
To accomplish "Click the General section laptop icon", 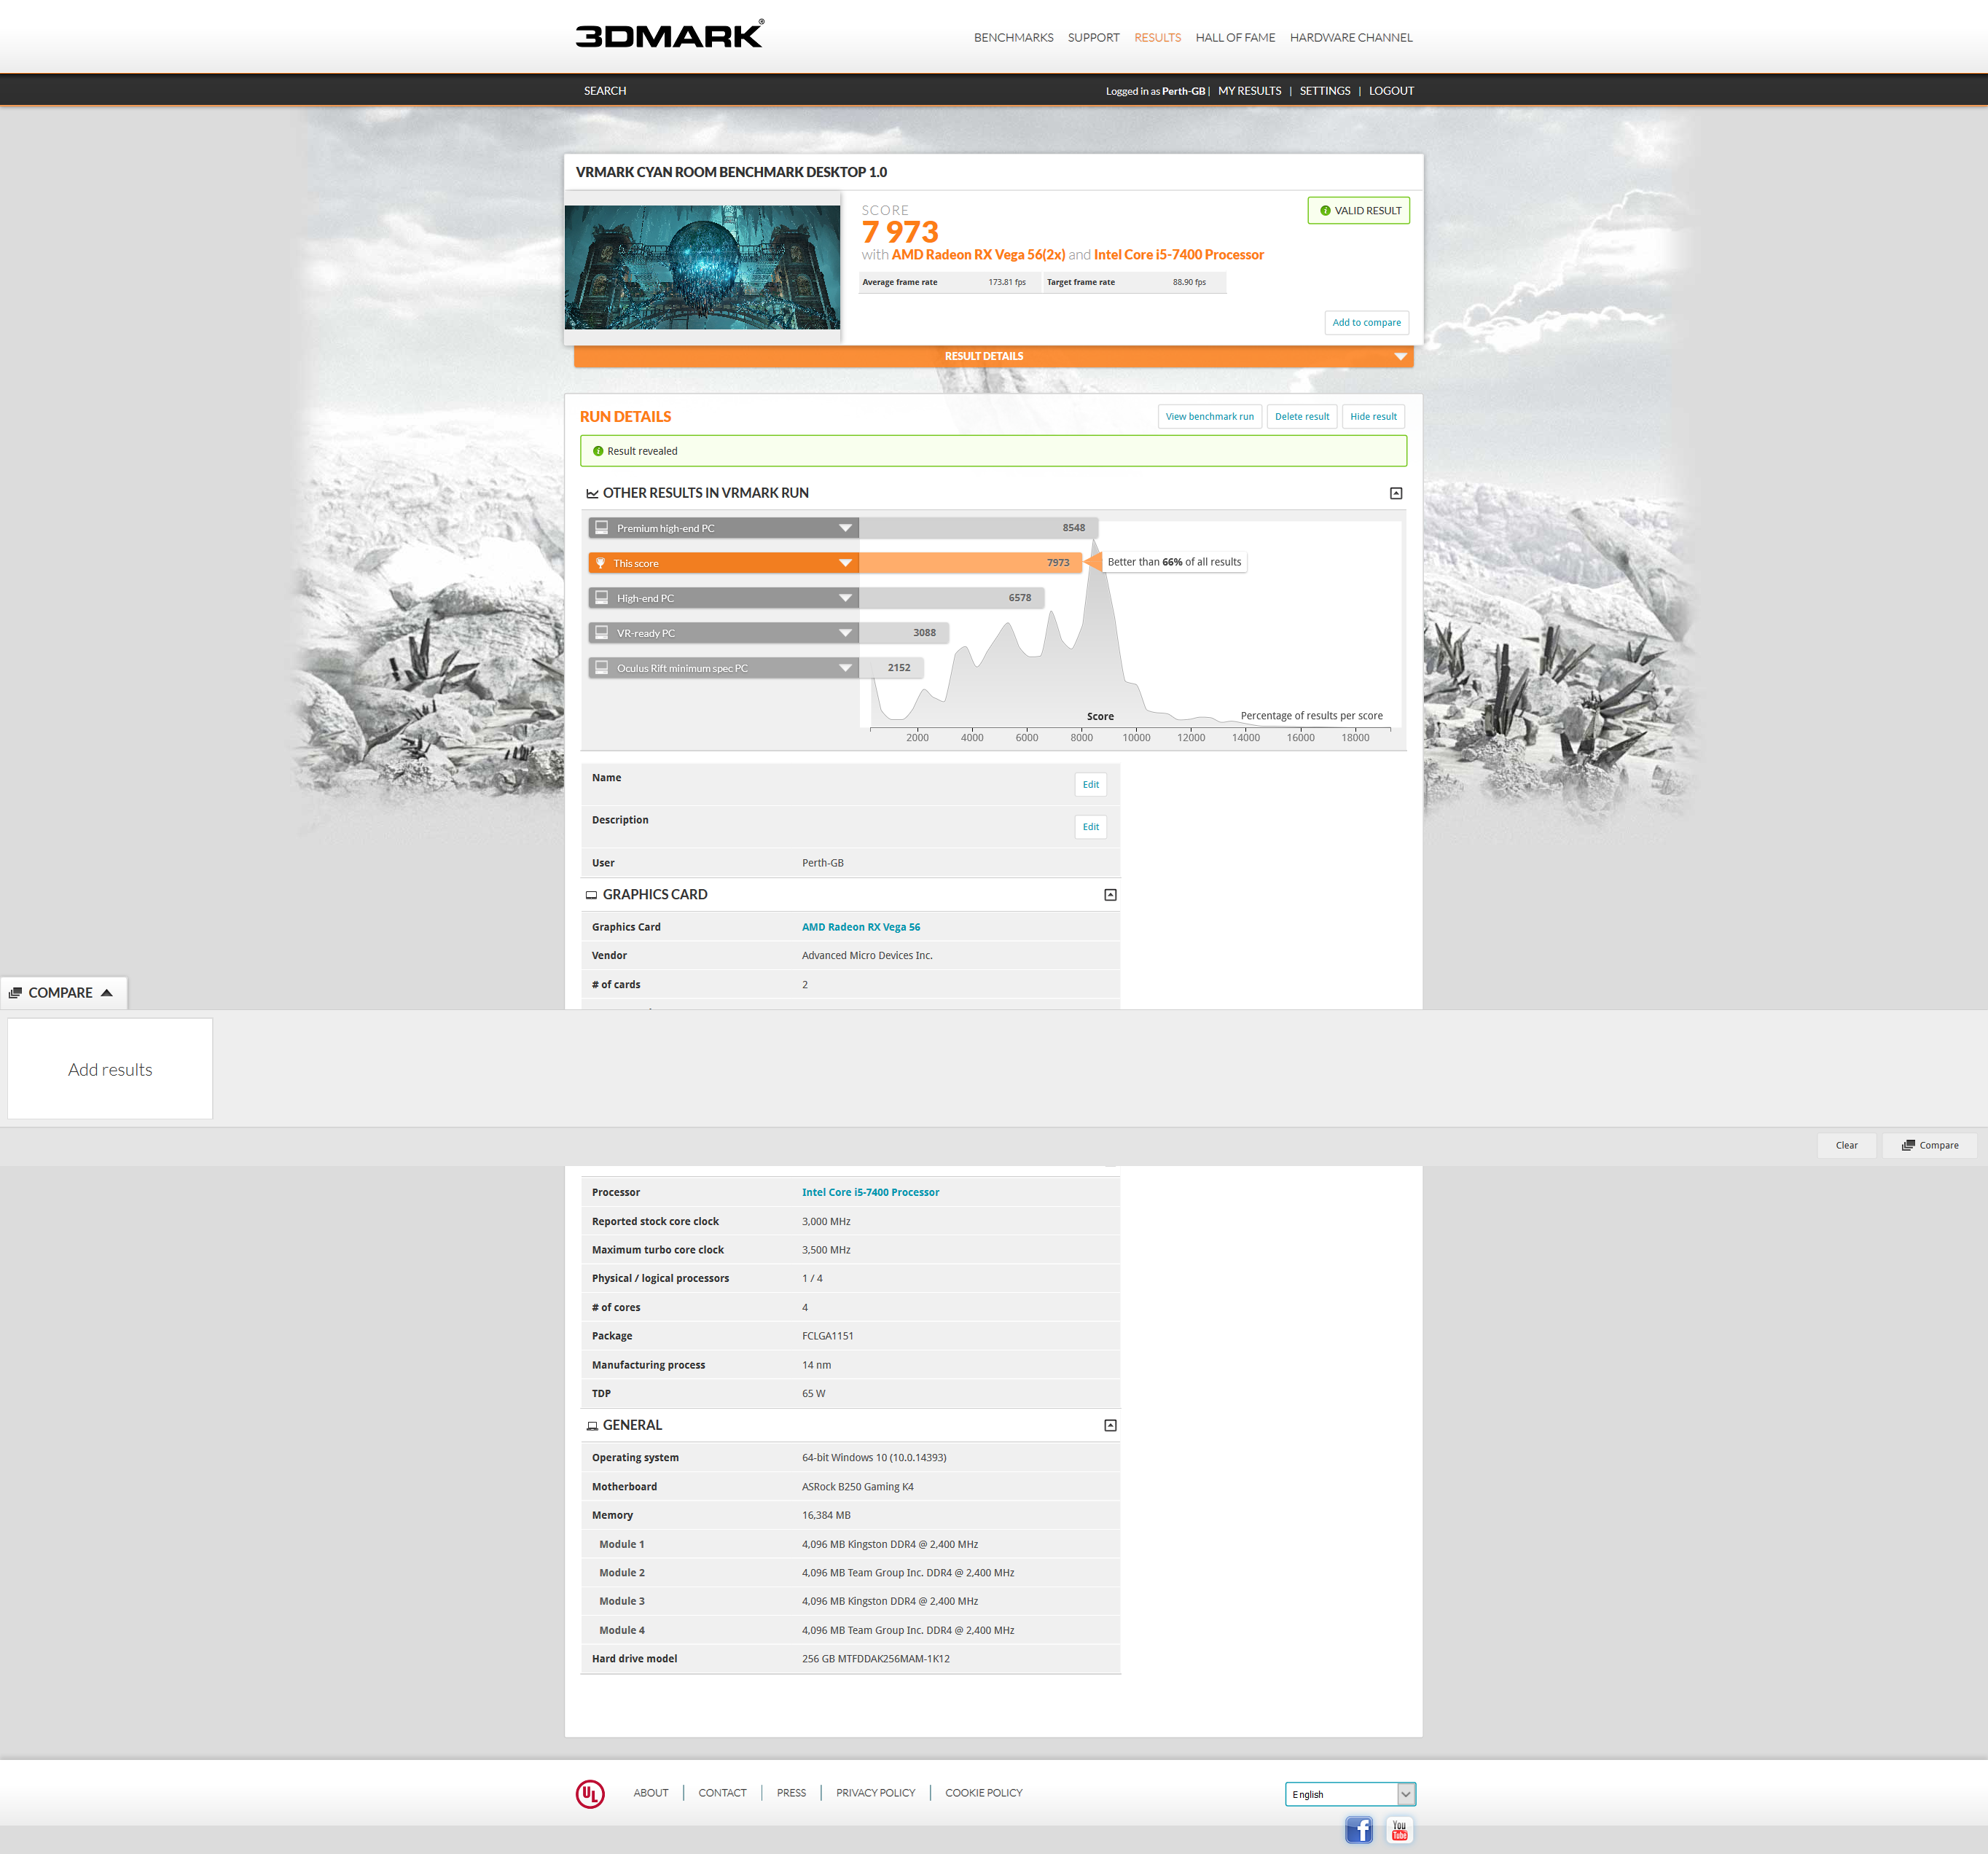I will [x=592, y=1426].
